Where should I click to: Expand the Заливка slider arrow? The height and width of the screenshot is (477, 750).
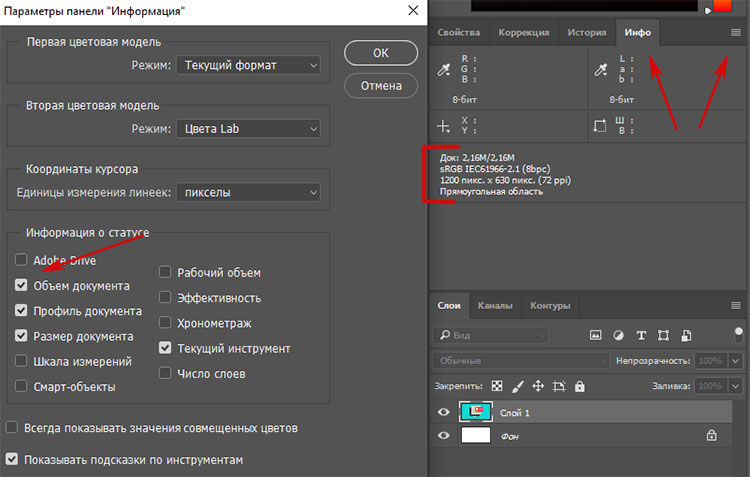point(736,386)
